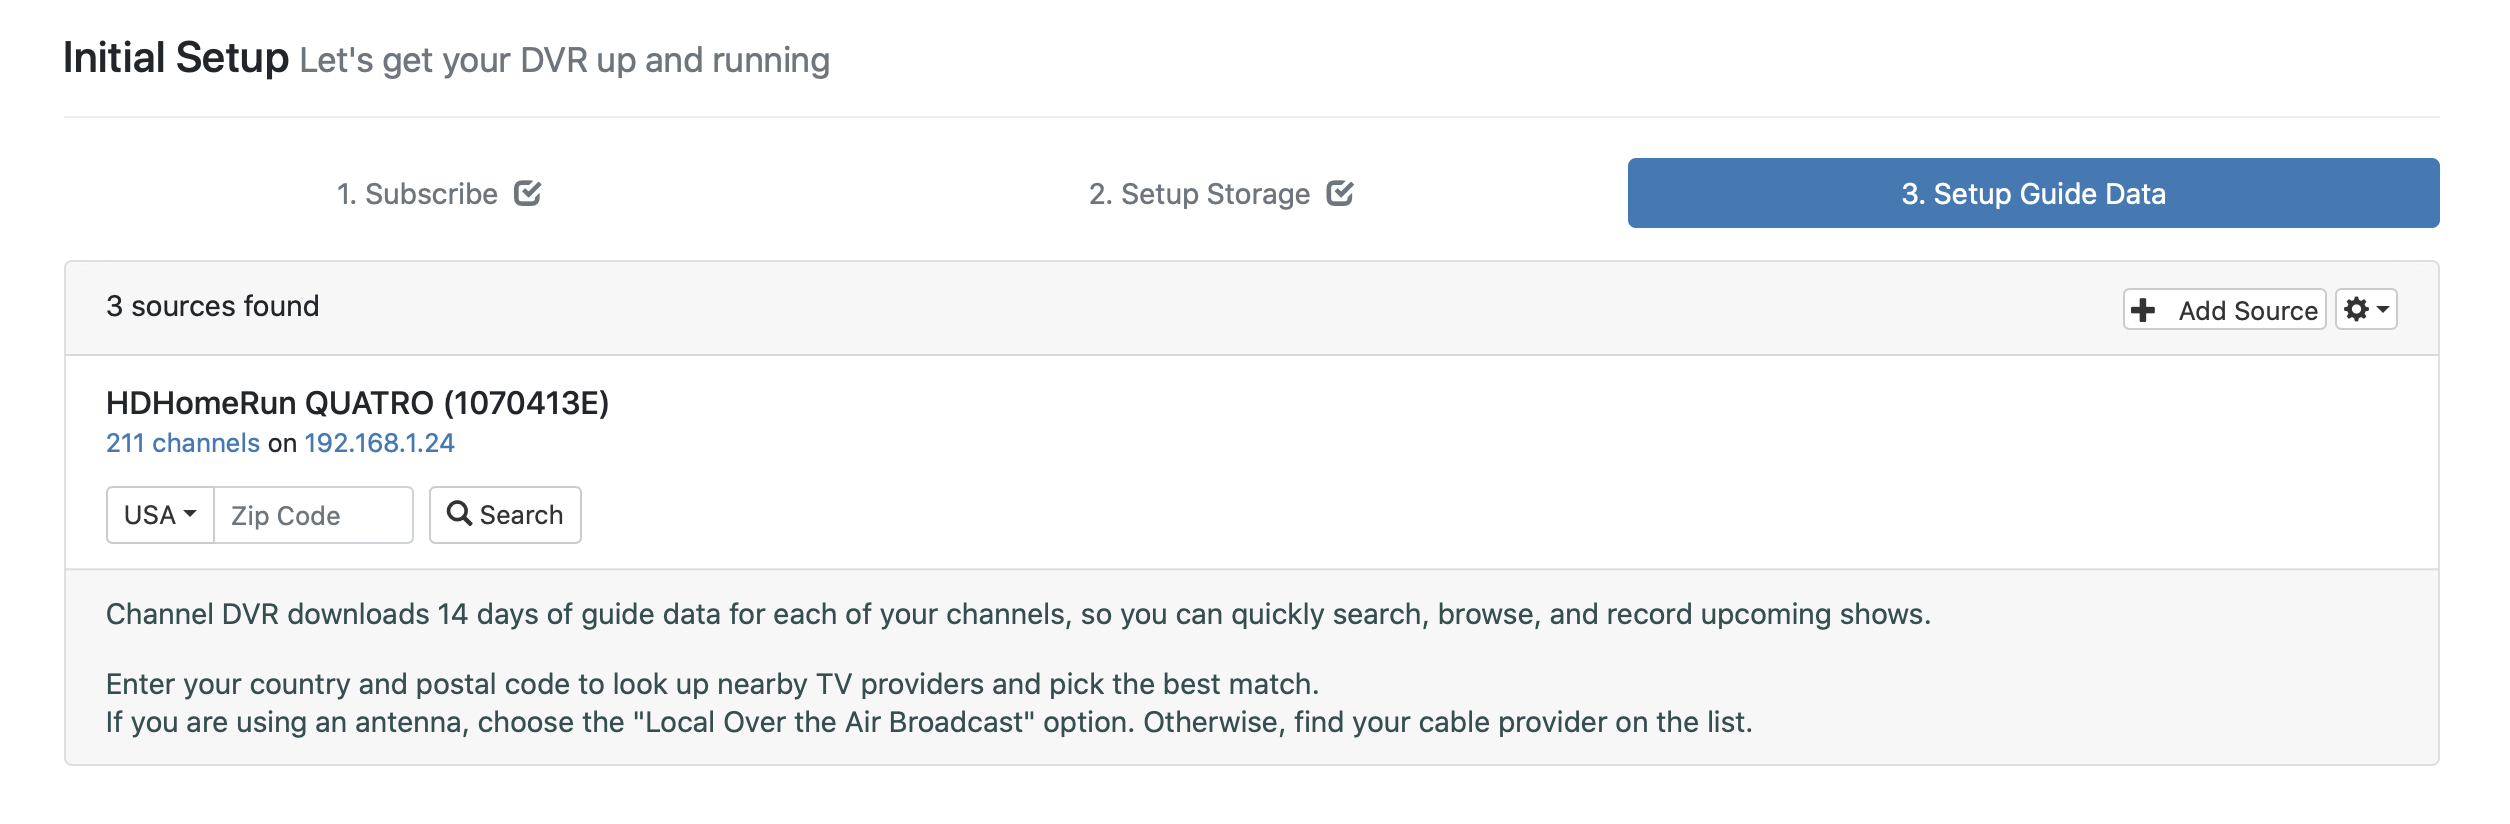Click the plus icon in Add Source
Screen dimensions: 2510x824
2143,310
